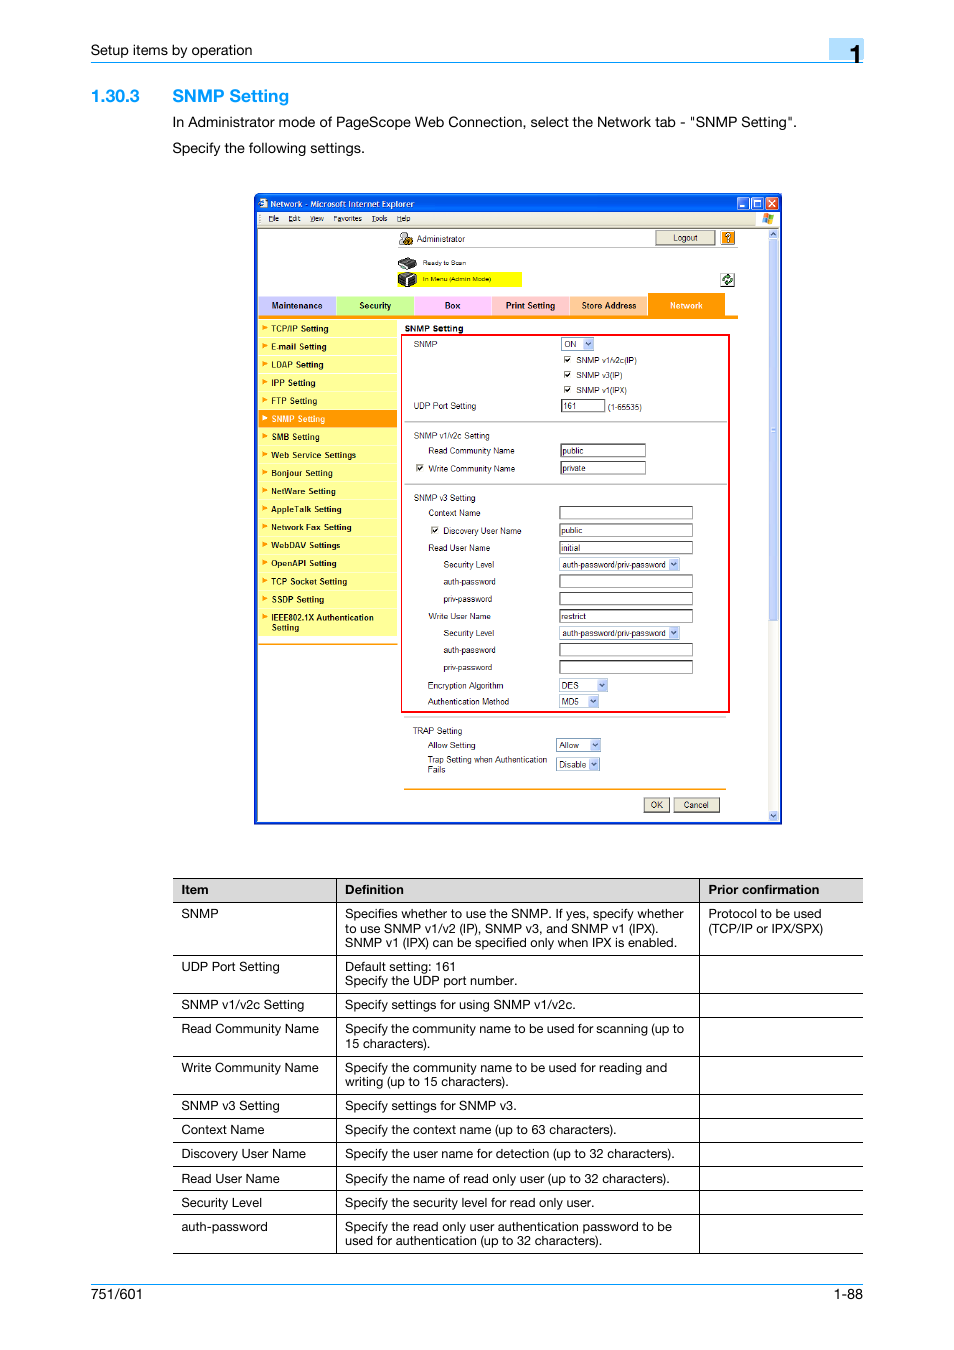Click the Cancel button

pyautogui.click(x=696, y=805)
